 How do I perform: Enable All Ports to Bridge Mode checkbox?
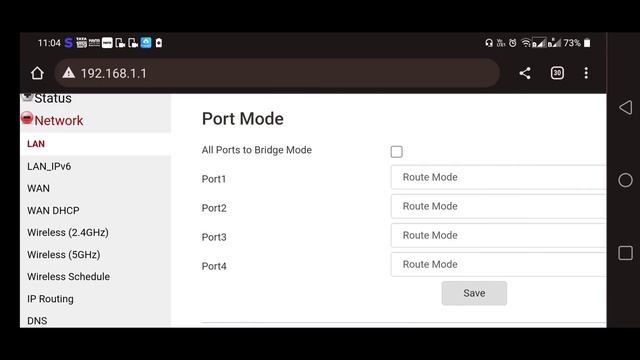[396, 151]
